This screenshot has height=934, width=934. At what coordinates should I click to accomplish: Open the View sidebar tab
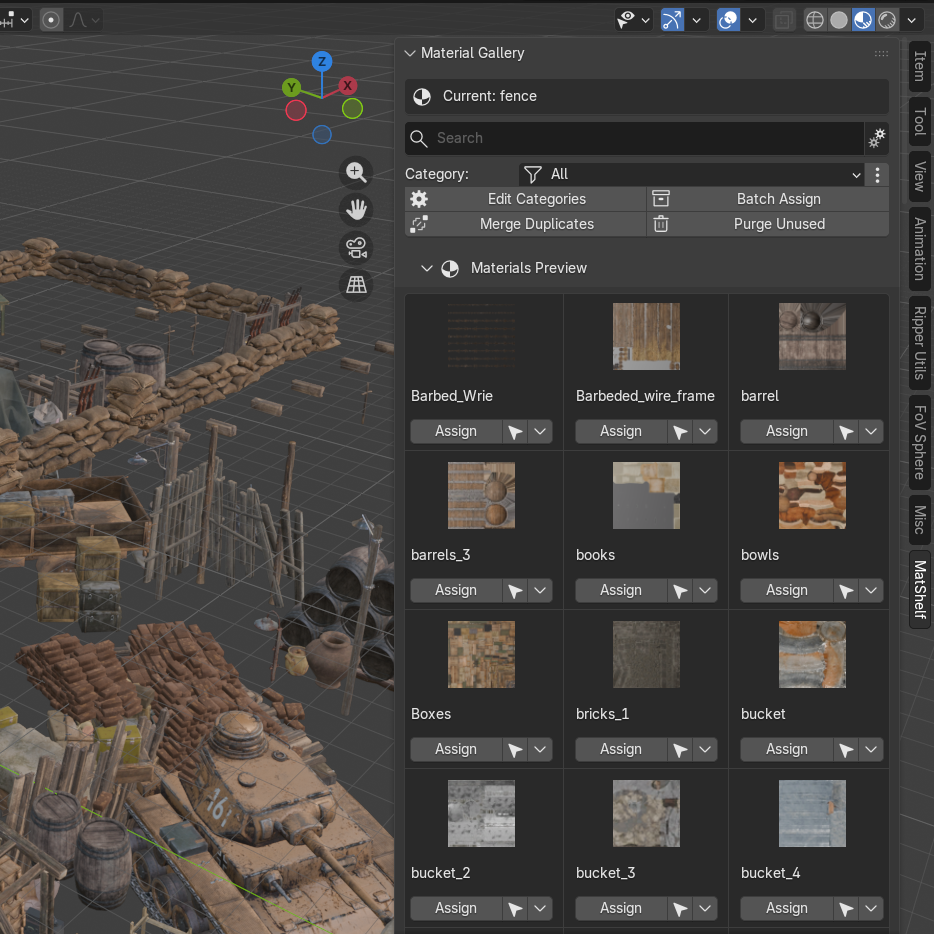coord(920,176)
